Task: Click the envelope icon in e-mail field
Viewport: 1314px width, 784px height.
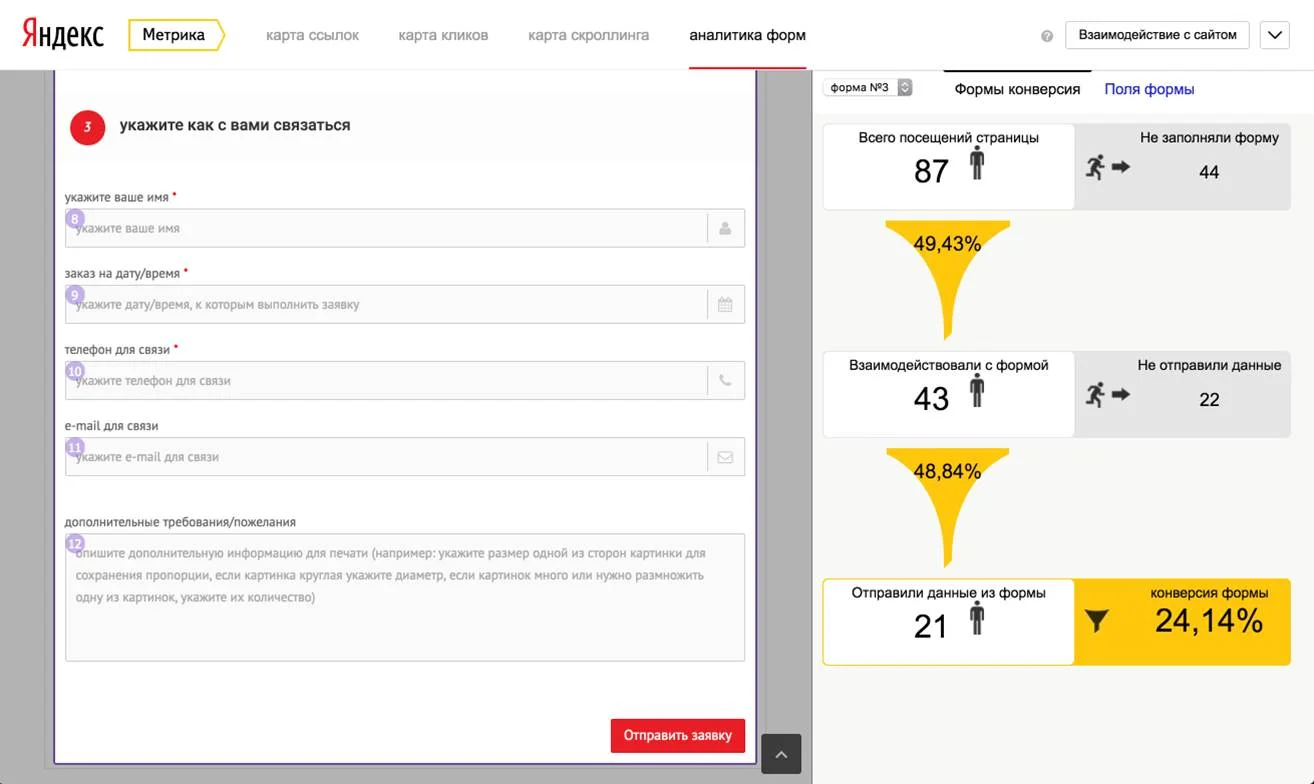Action: (x=725, y=457)
